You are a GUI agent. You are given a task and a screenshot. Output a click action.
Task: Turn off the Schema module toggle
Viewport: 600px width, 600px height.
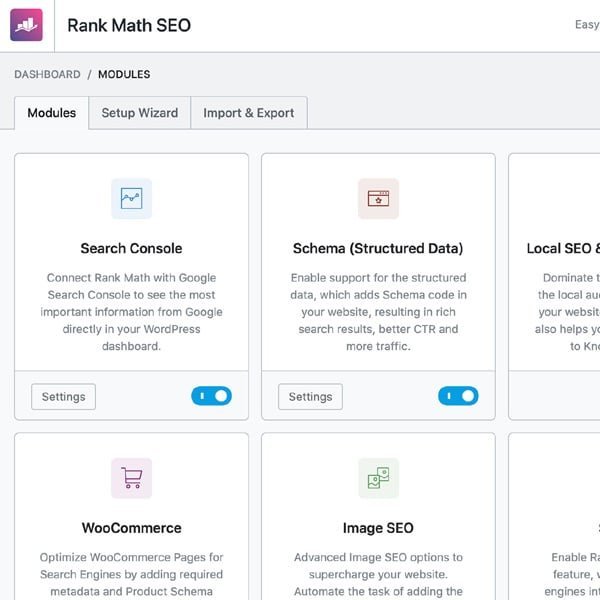click(x=458, y=396)
